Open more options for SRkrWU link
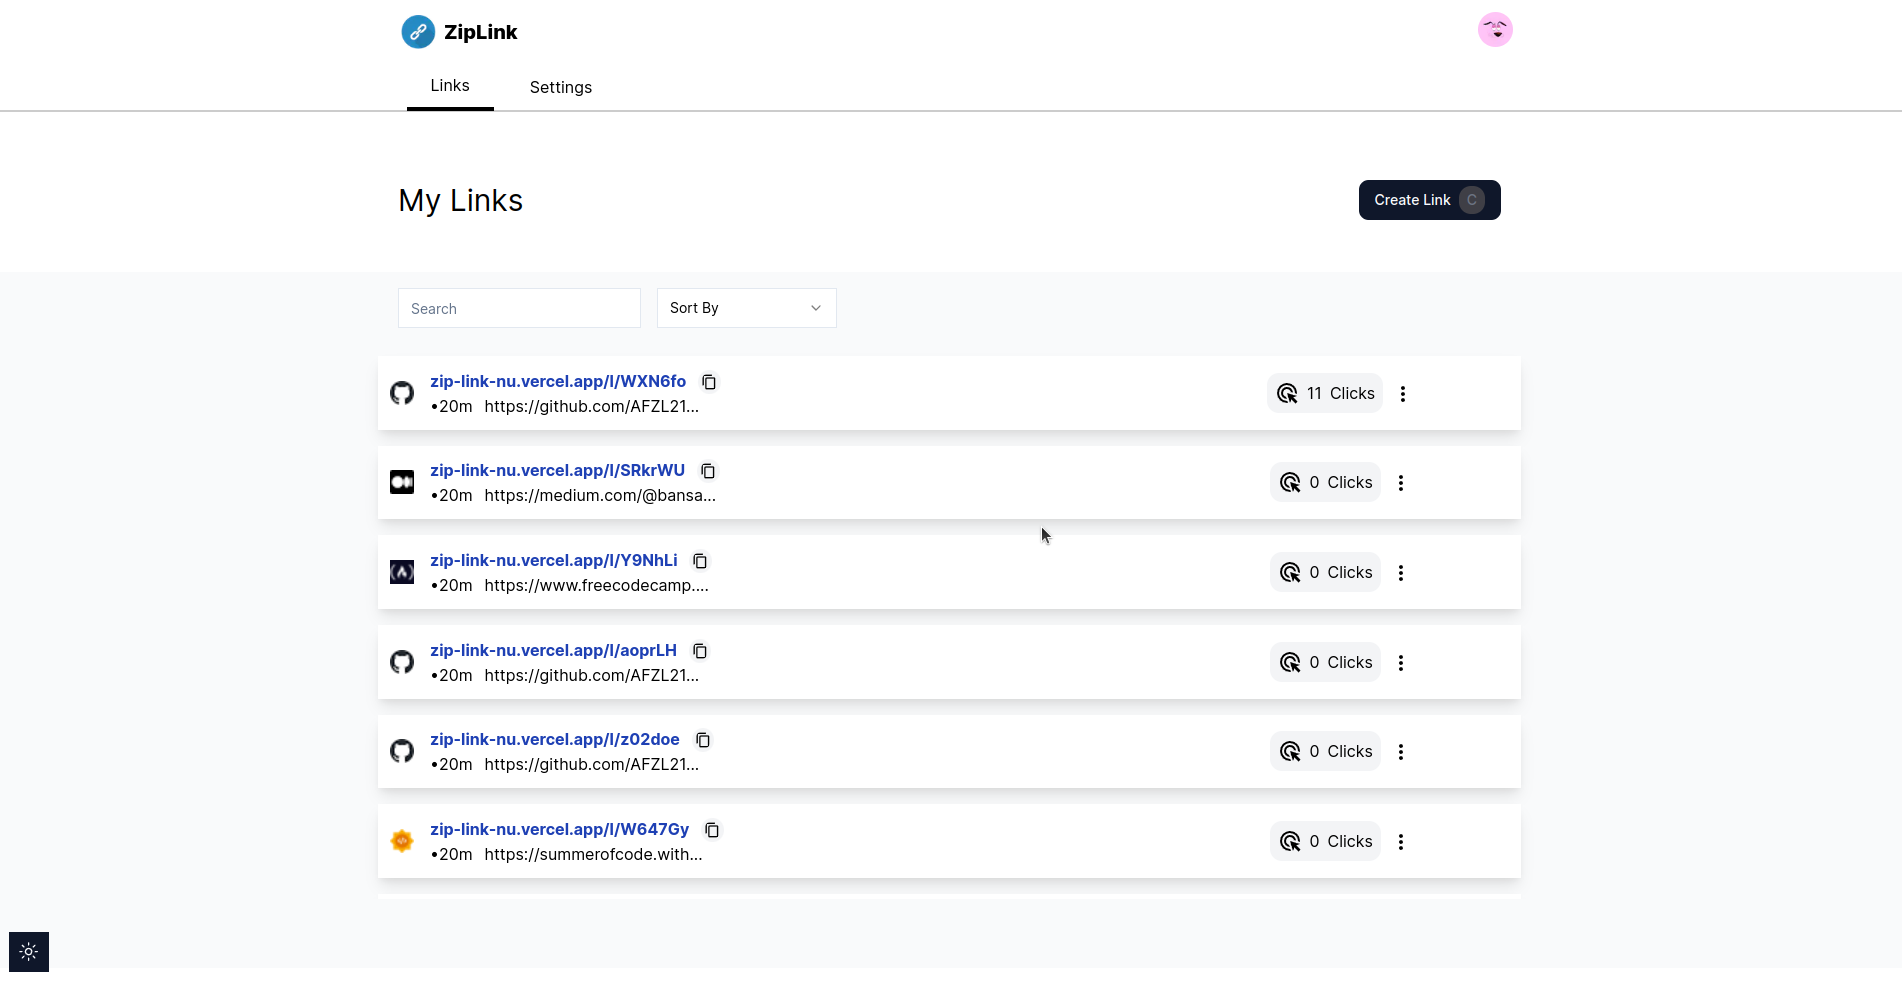This screenshot has width=1902, height=984. click(1401, 483)
